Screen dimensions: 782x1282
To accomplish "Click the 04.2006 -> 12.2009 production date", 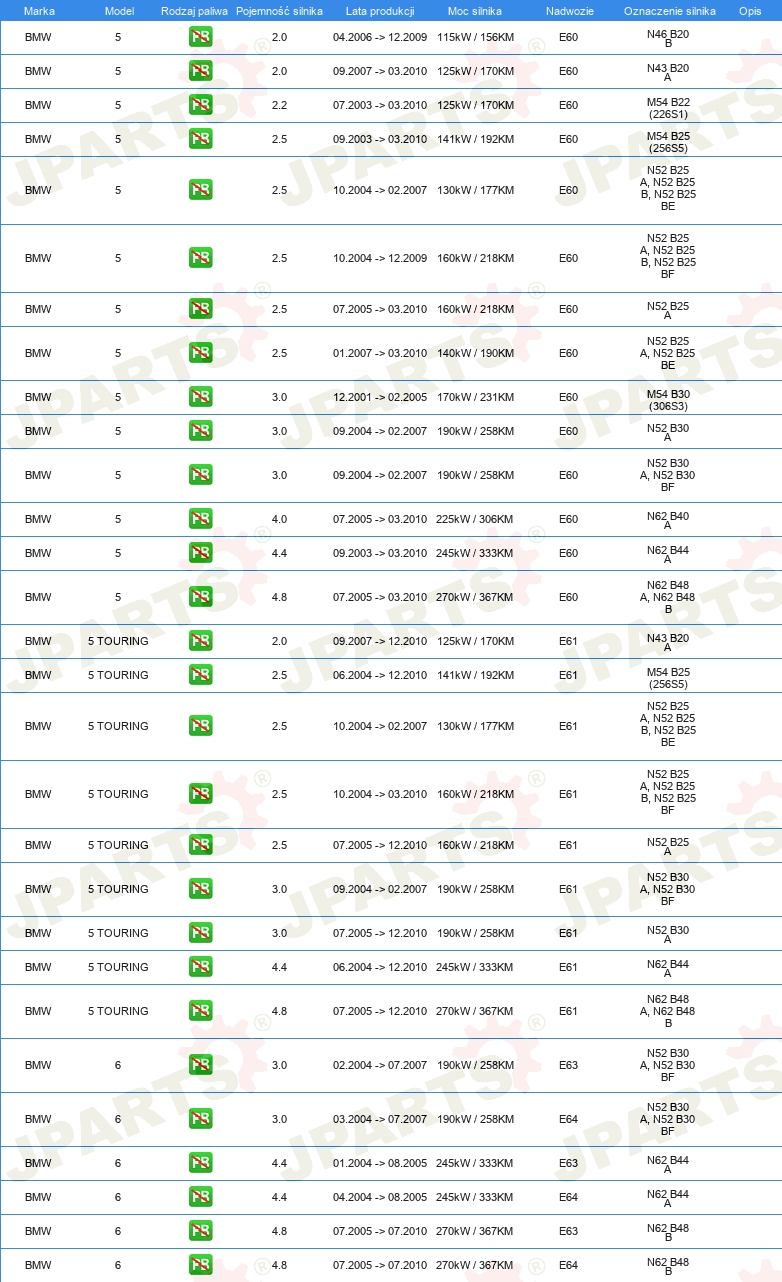I will (380, 37).
